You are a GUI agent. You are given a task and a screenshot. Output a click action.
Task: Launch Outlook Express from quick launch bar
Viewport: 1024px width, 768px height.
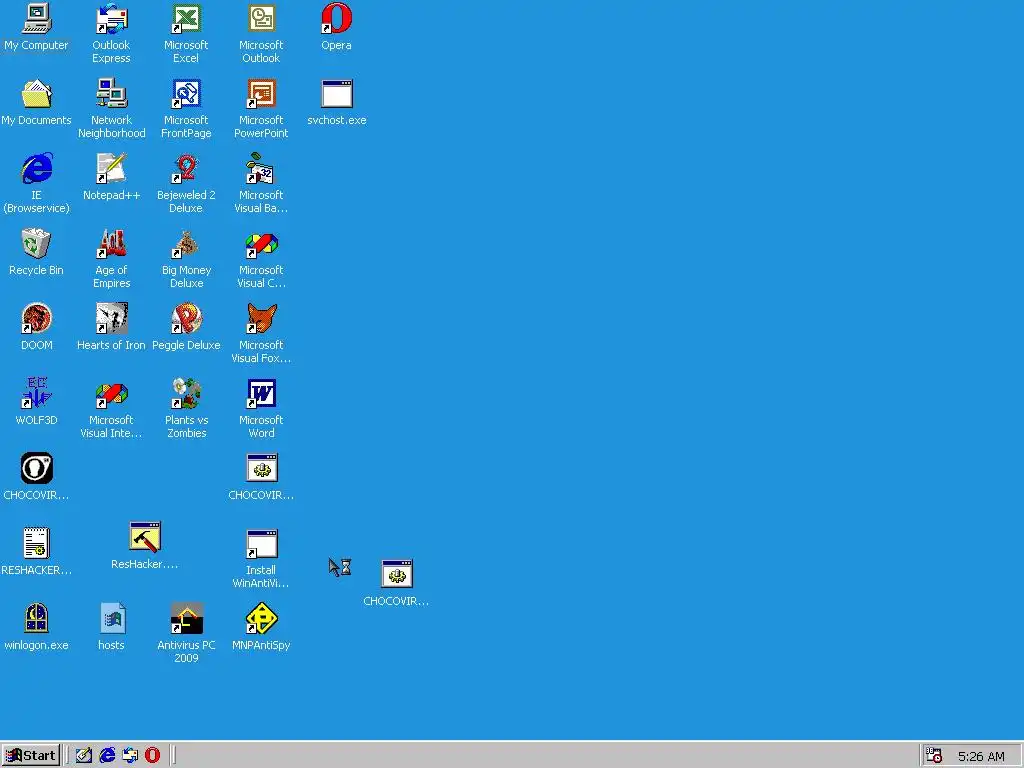pos(130,756)
